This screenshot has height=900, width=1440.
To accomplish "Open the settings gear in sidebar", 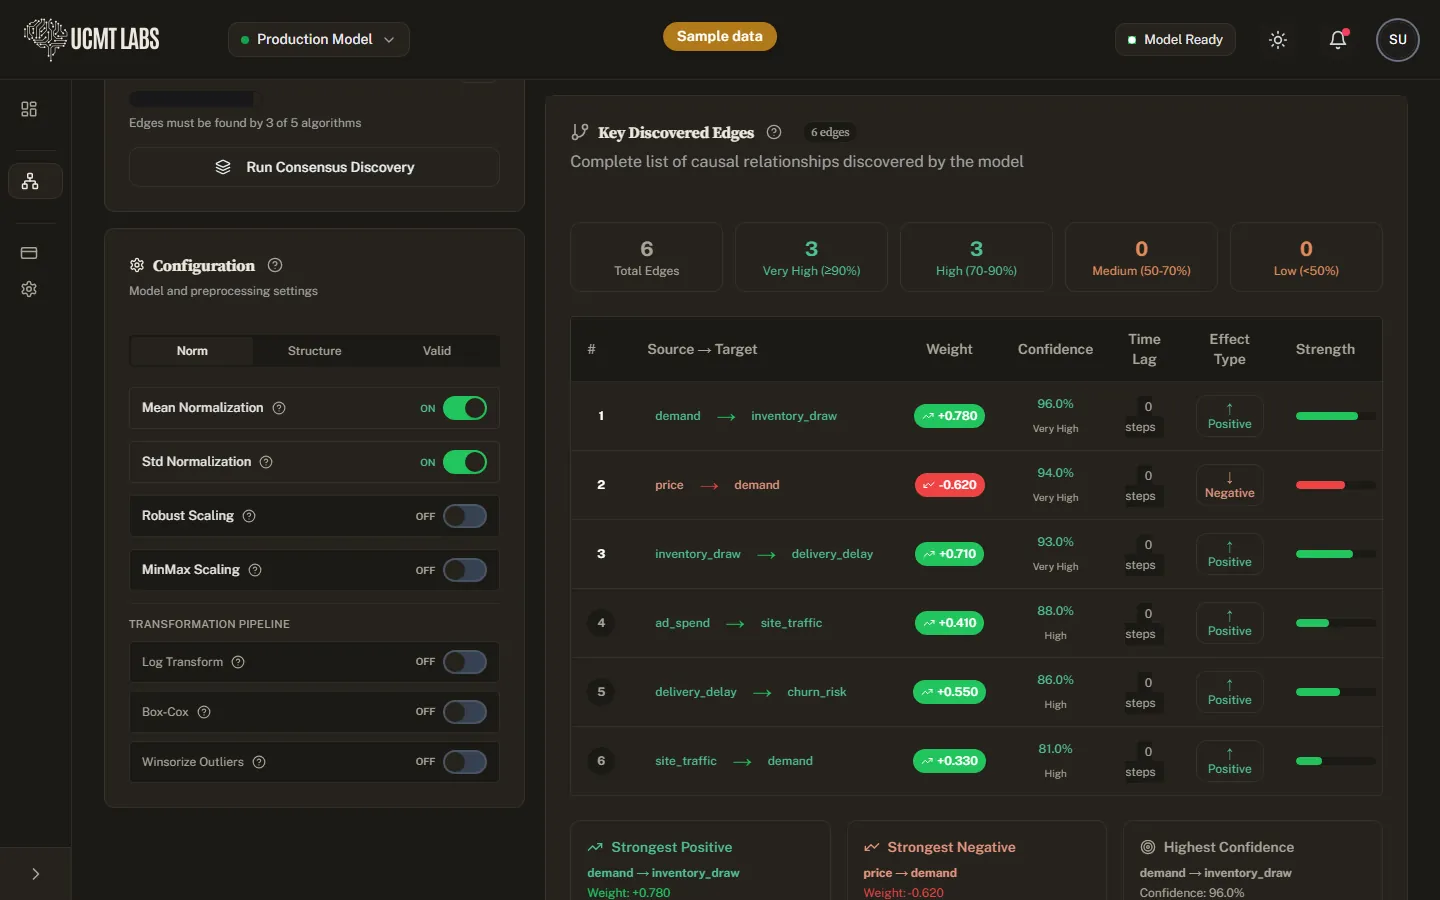I will 29,289.
